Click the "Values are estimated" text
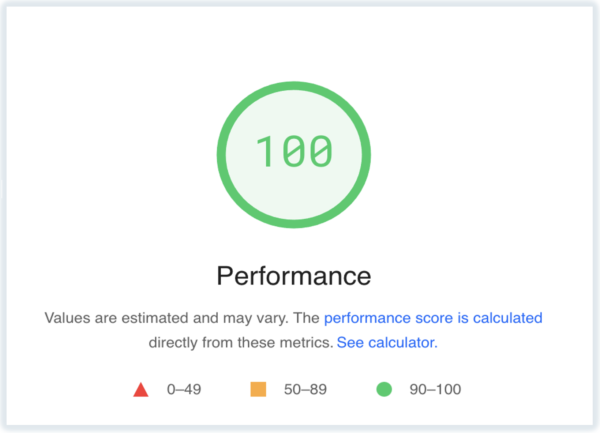 click(110, 318)
